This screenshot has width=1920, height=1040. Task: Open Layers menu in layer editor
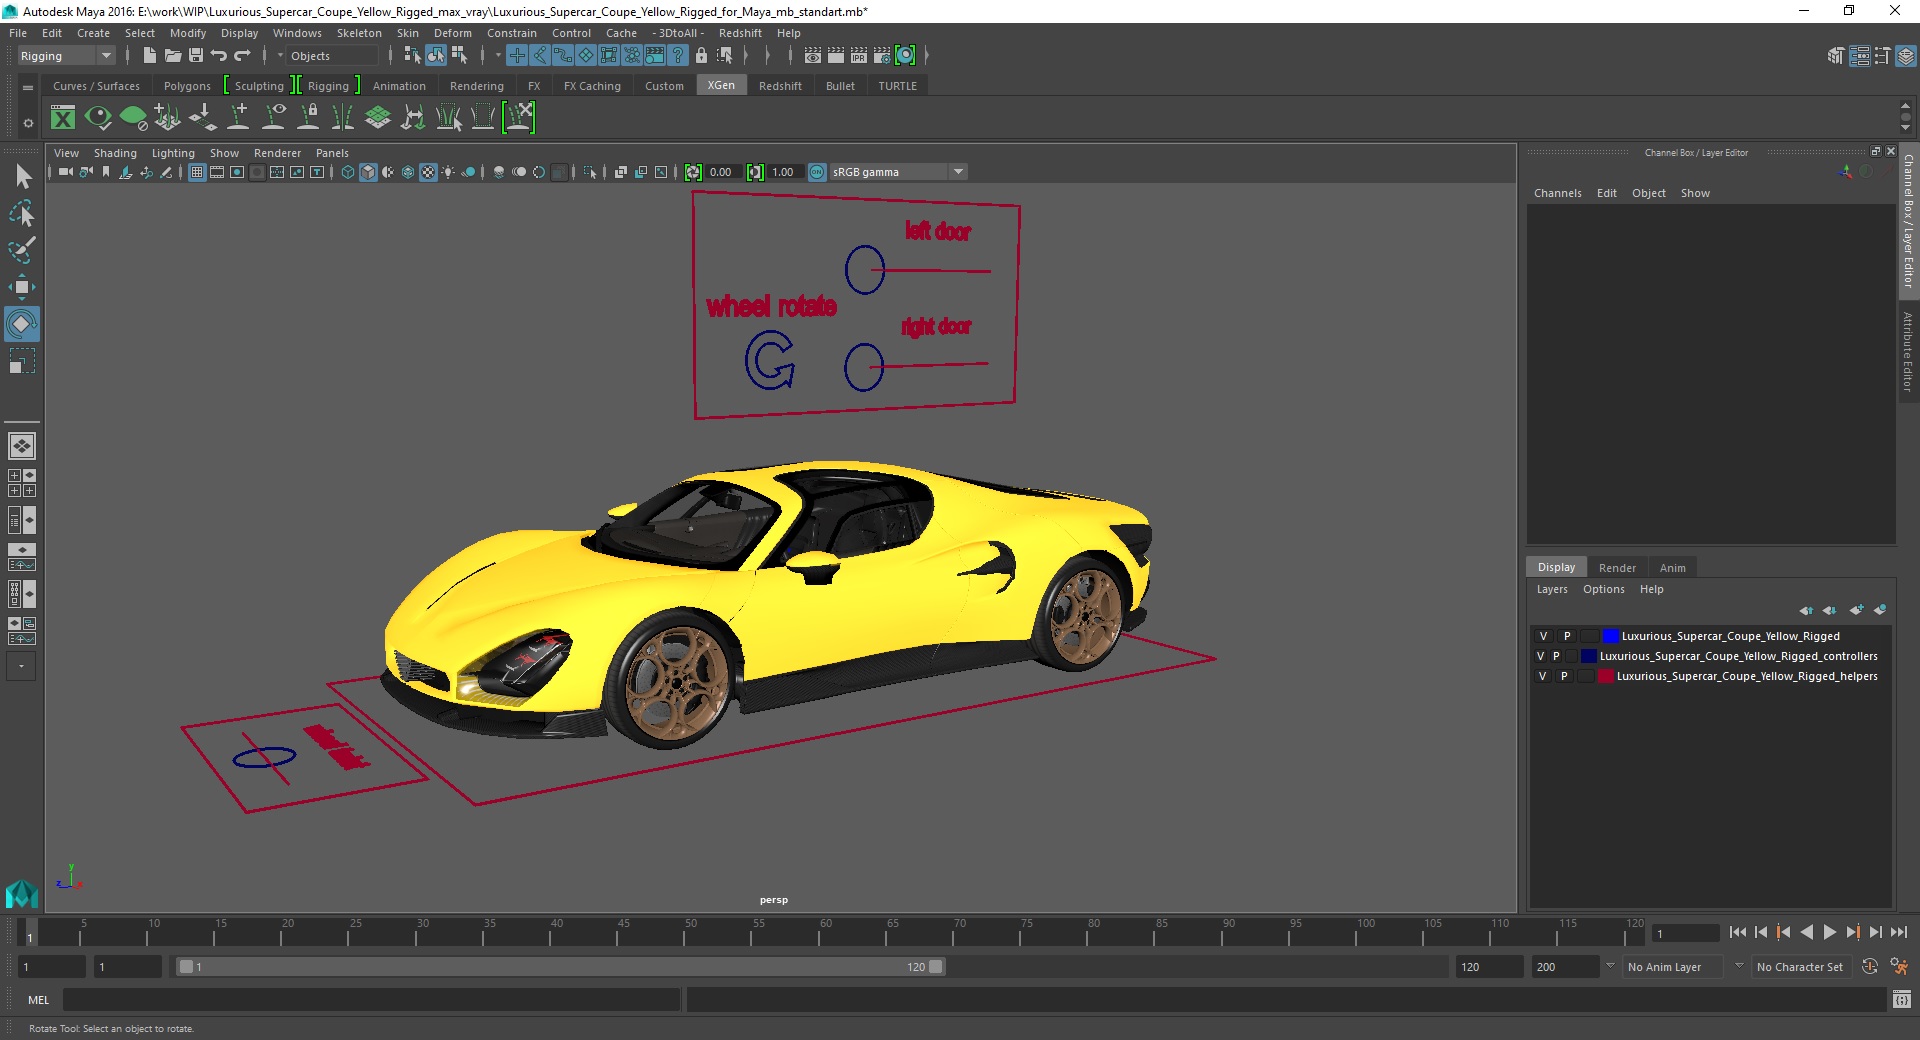pyautogui.click(x=1552, y=589)
